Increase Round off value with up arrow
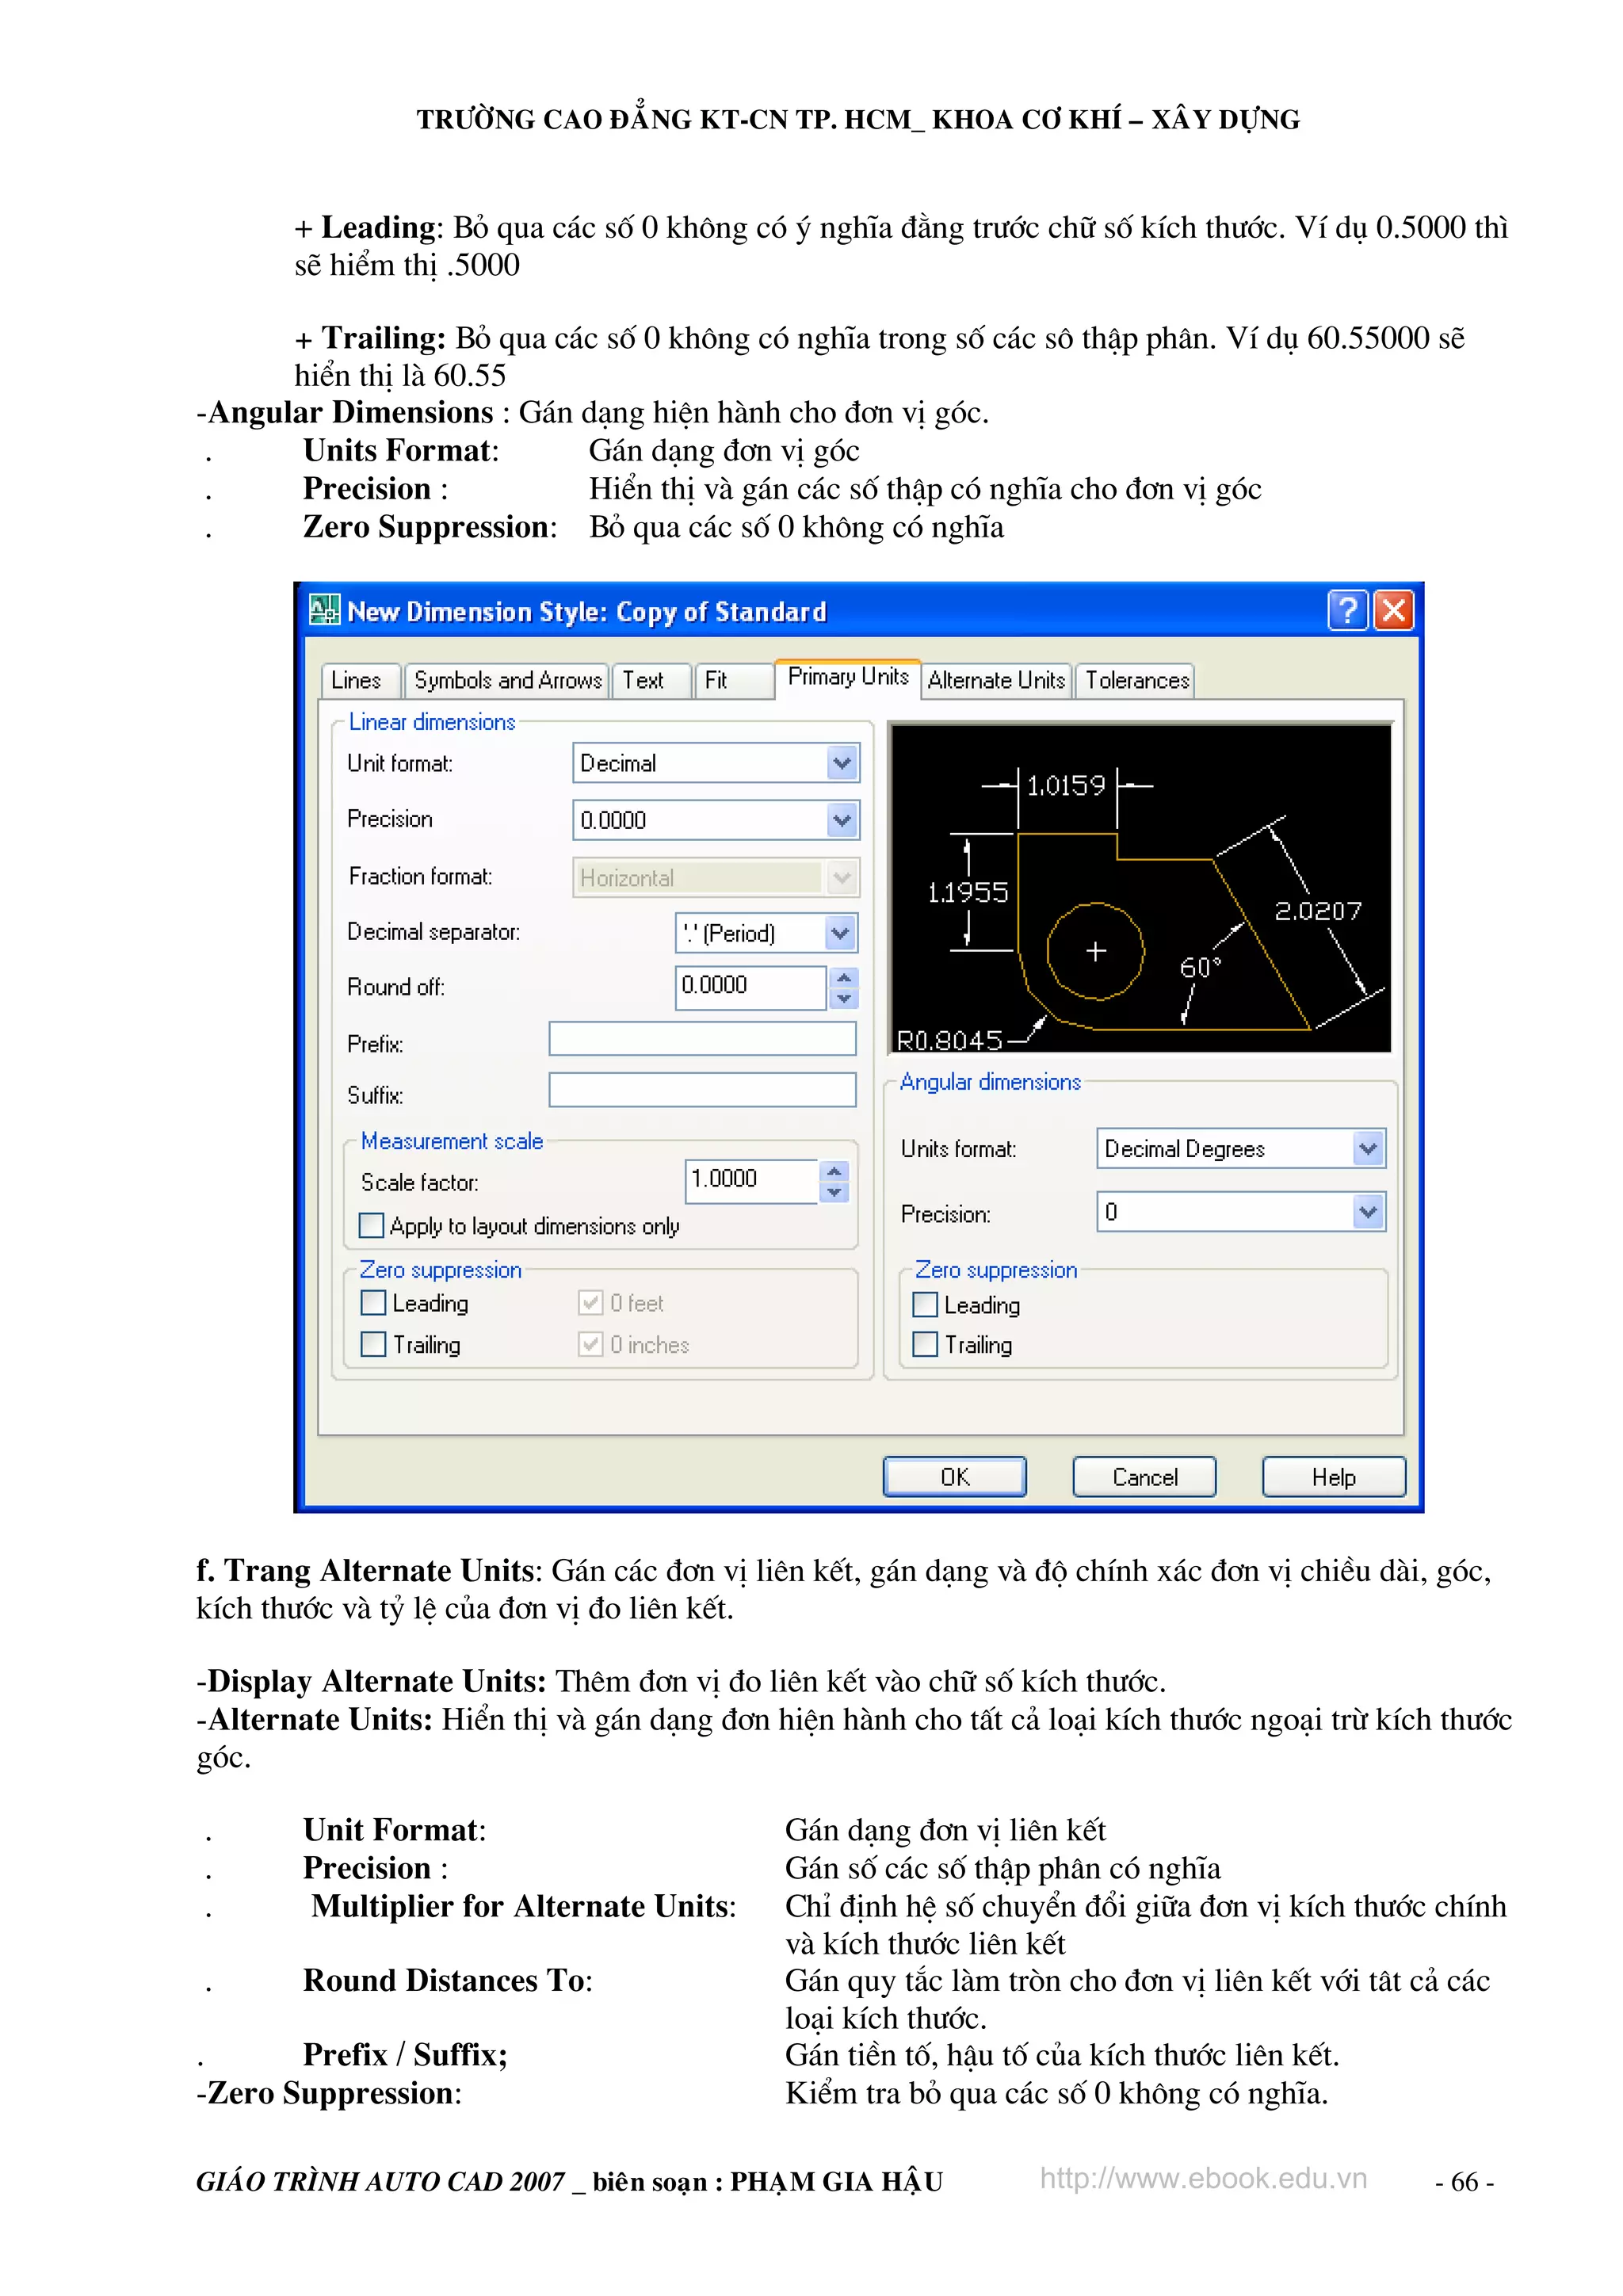 [844, 977]
